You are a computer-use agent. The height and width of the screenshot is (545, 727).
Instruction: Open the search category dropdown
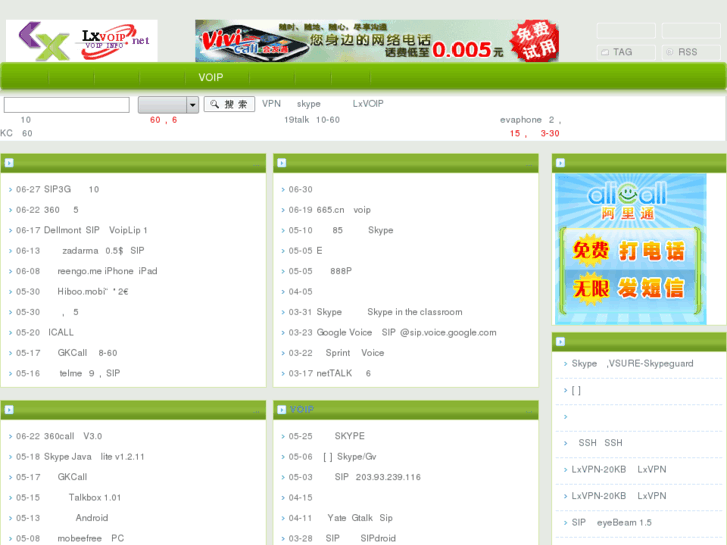click(168, 105)
